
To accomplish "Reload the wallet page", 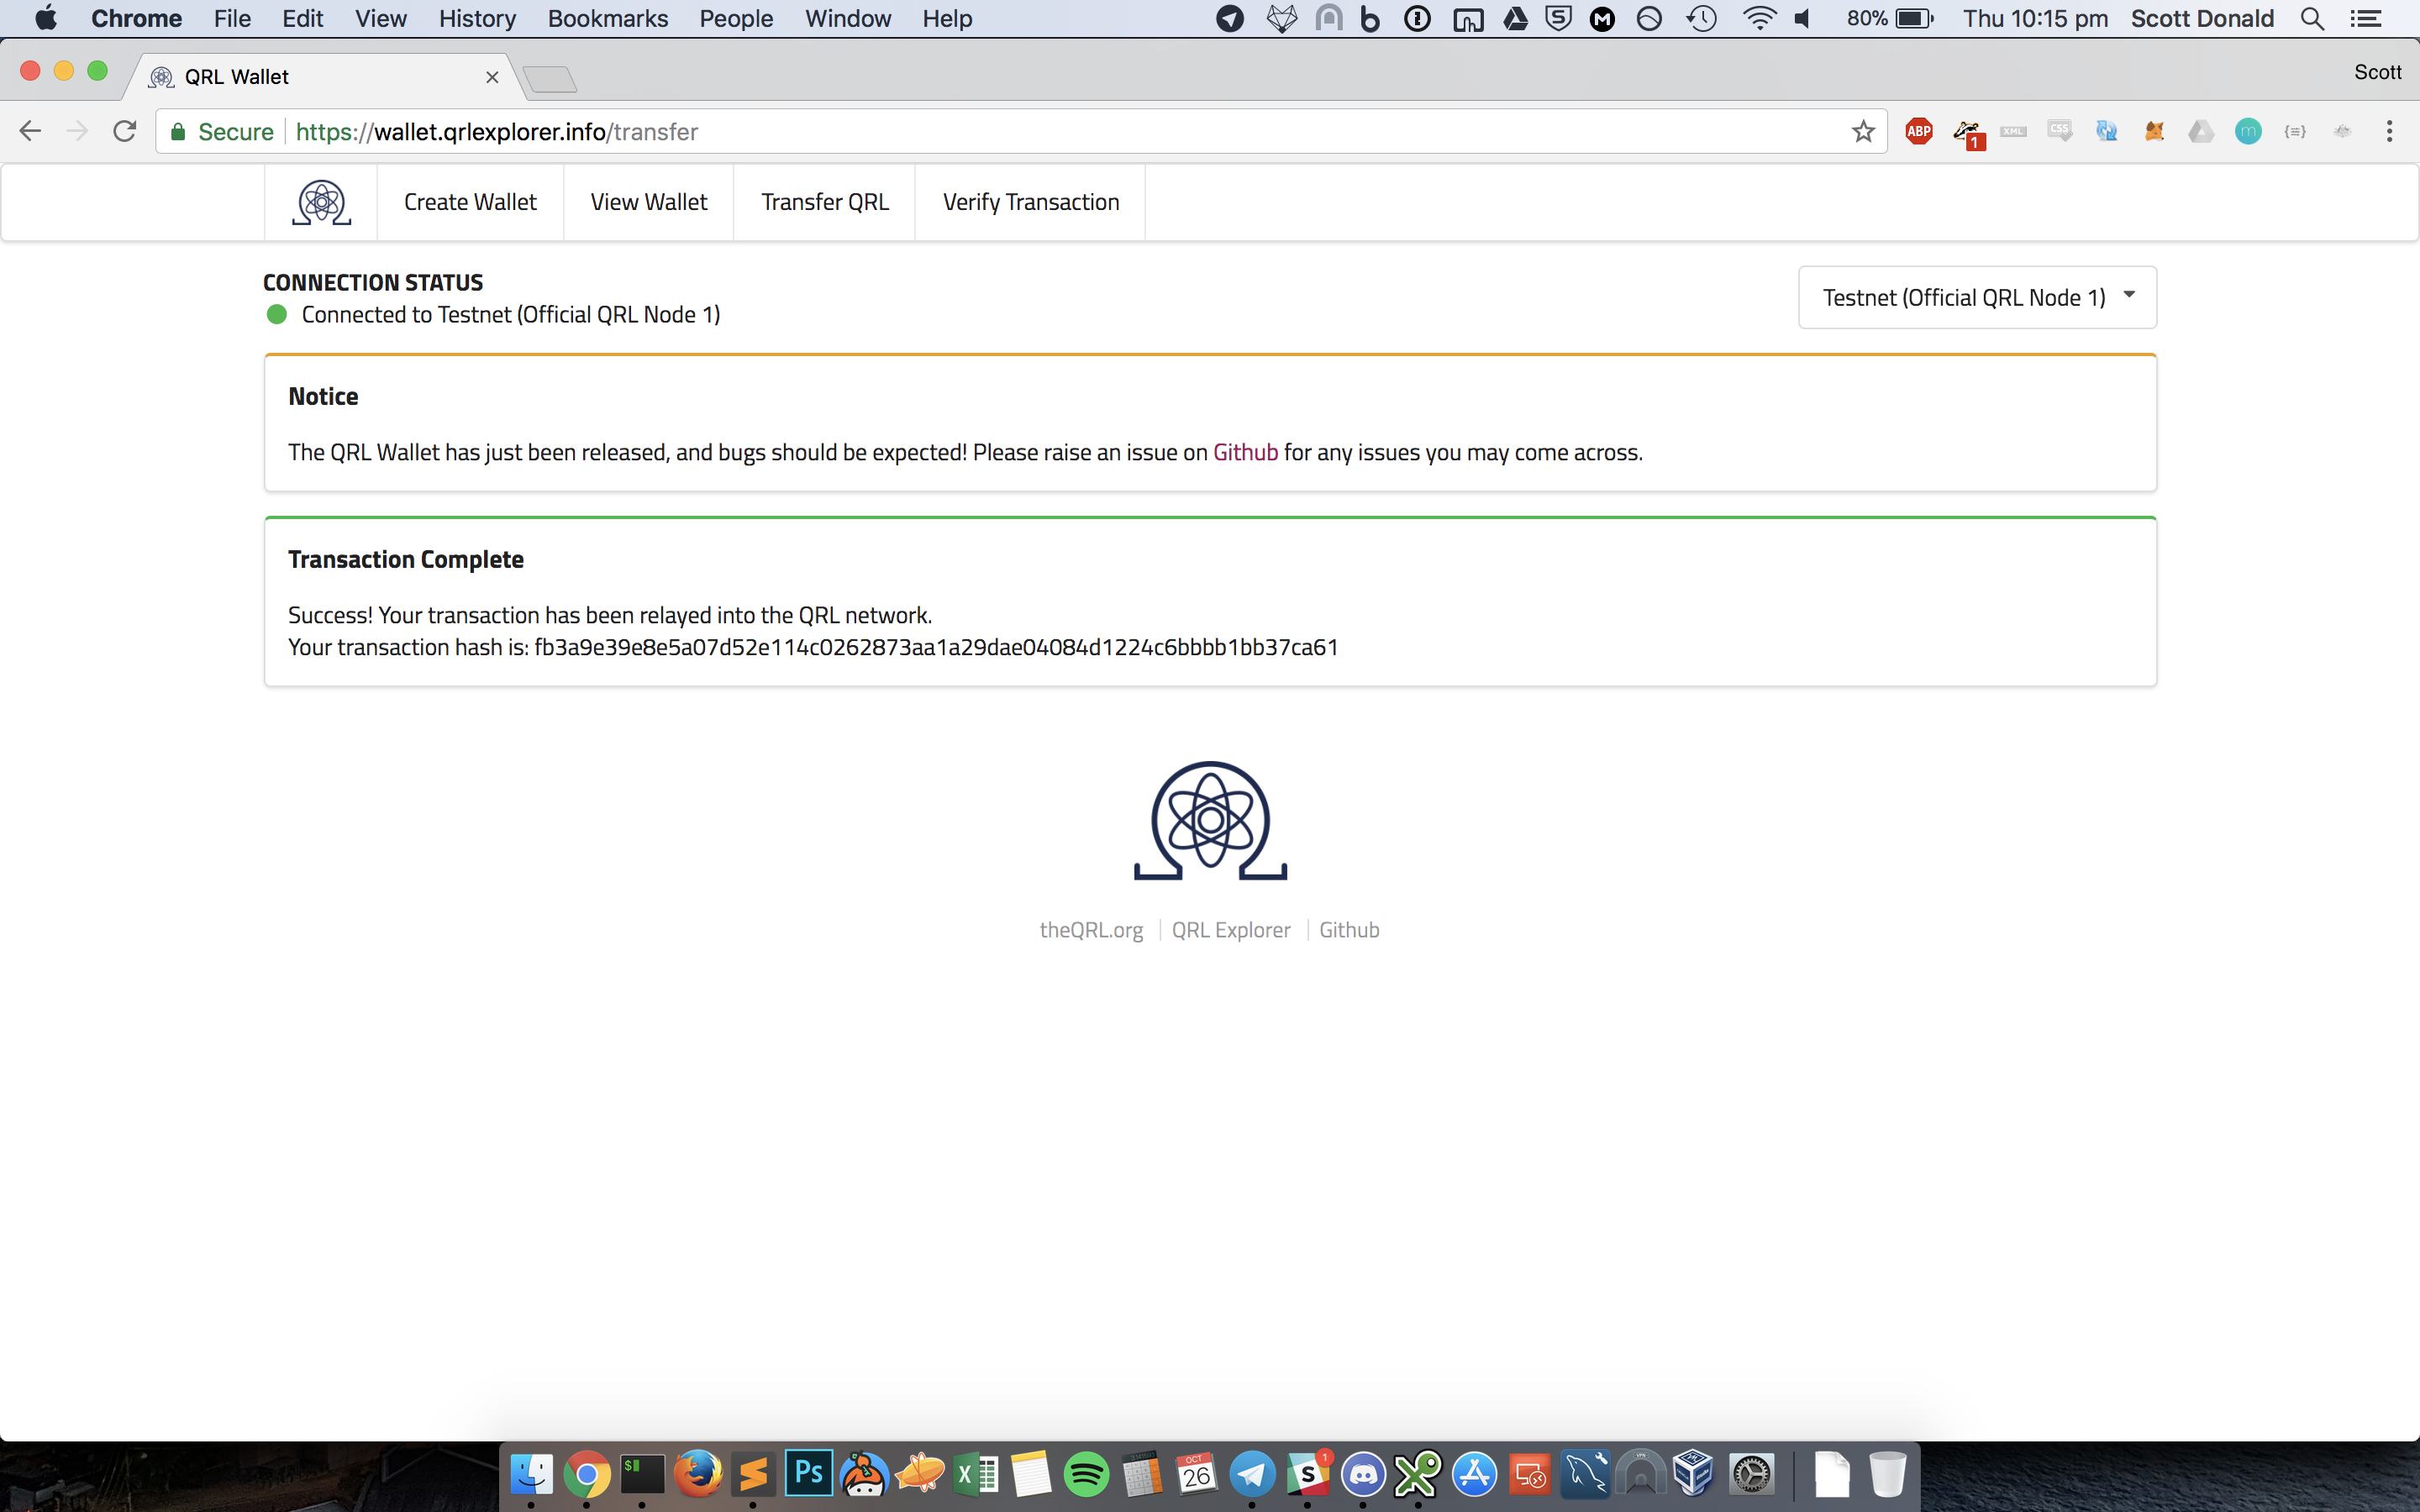I will point(124,131).
